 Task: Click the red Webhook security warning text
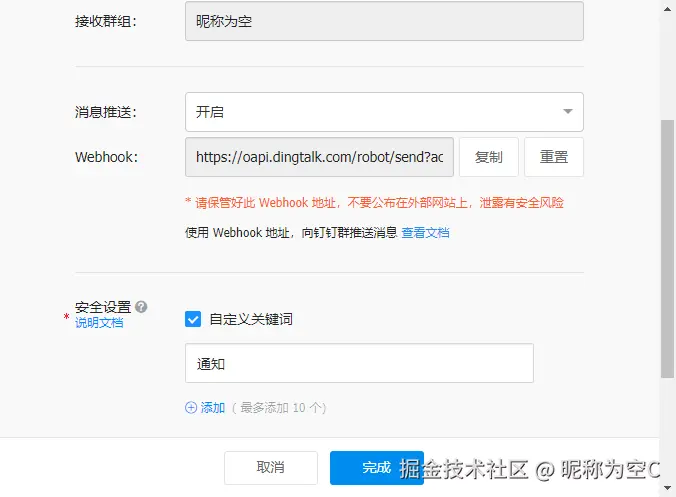coord(374,203)
